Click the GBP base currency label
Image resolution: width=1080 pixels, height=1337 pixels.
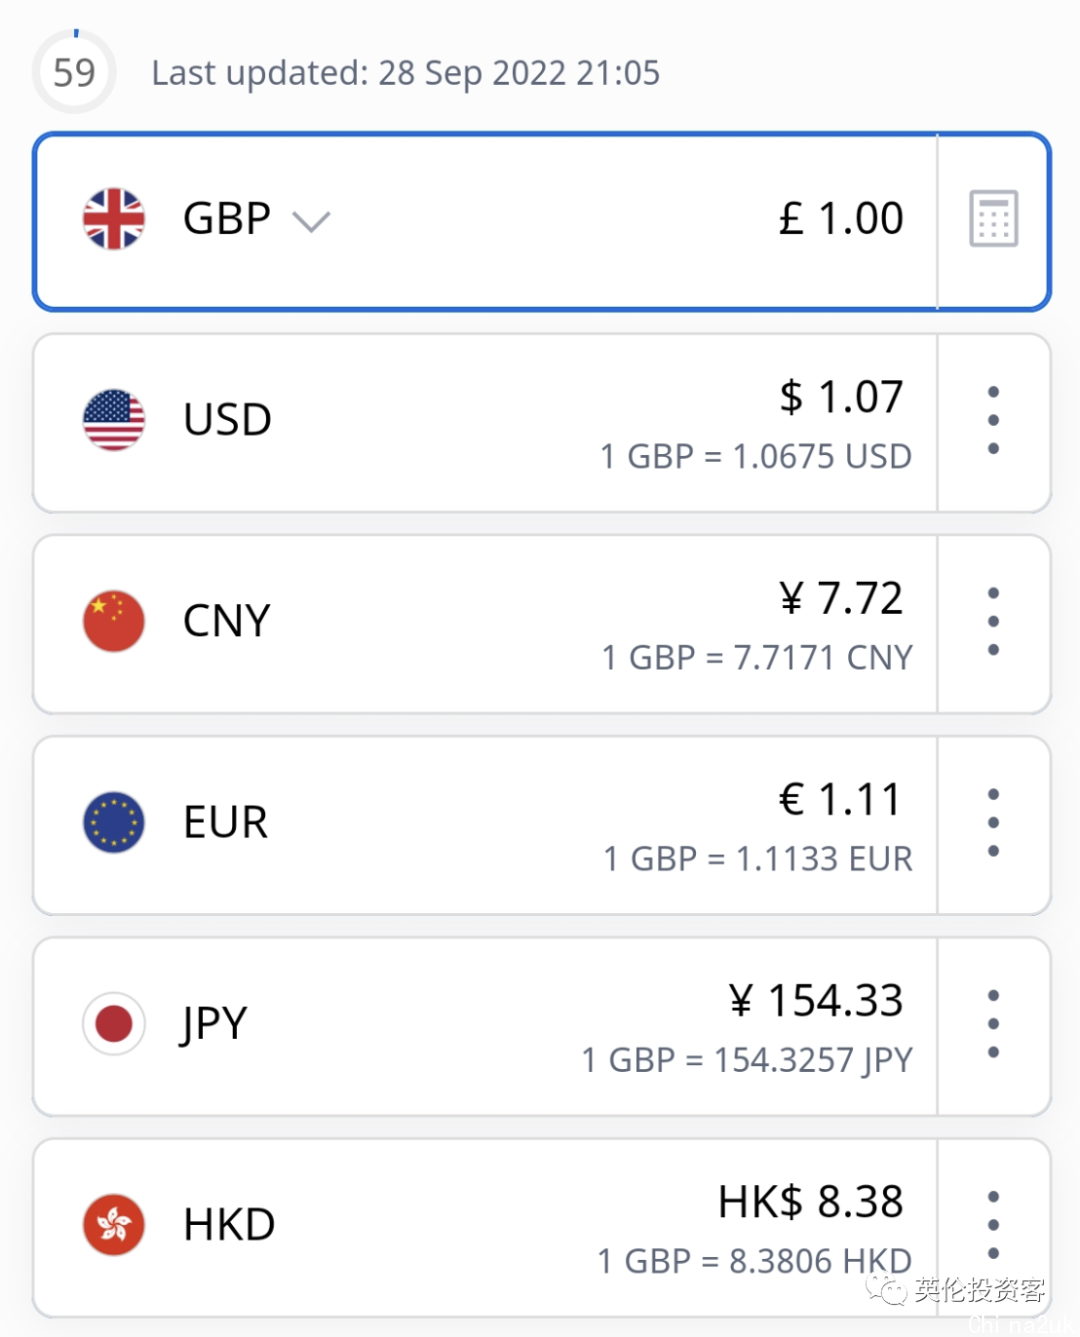[227, 218]
